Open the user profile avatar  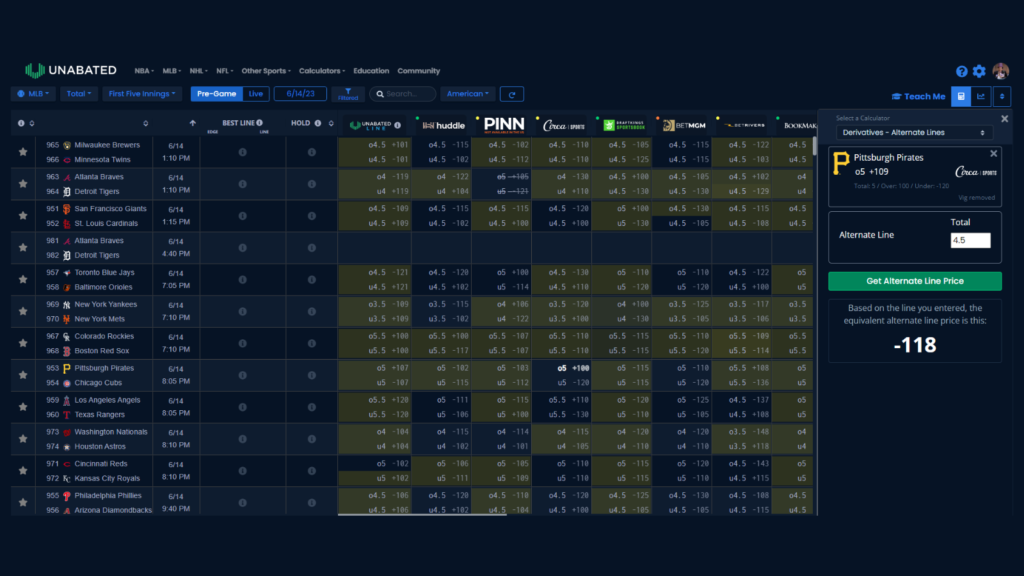coord(1000,71)
